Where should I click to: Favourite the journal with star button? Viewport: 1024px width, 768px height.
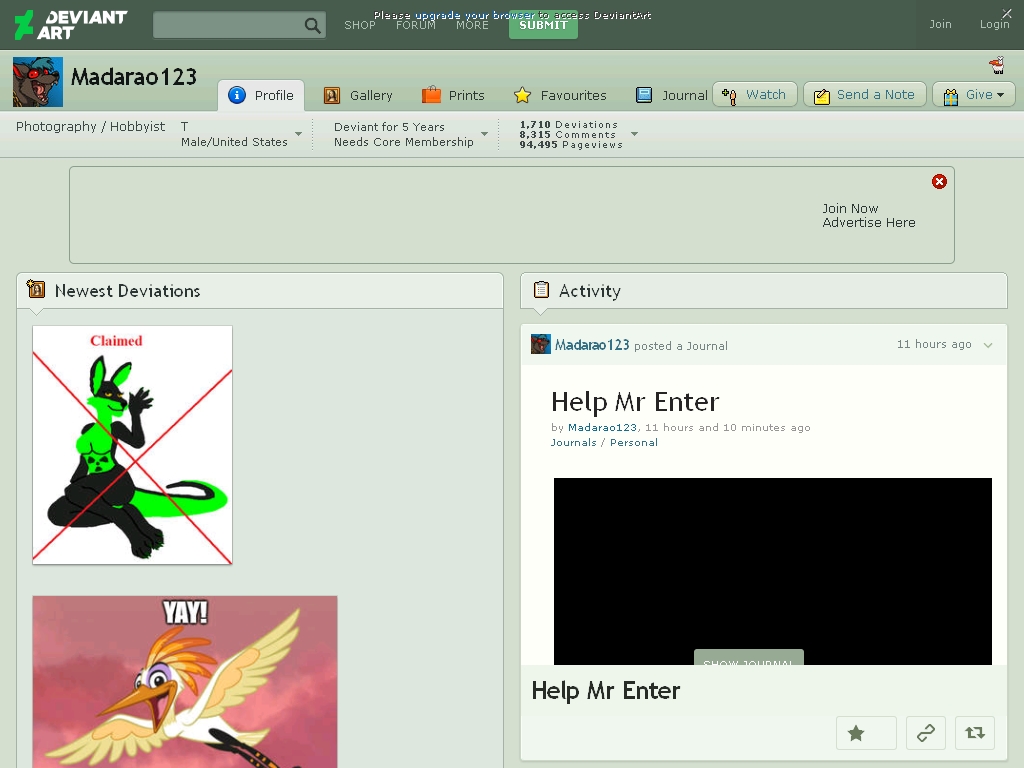pyautogui.click(x=866, y=733)
